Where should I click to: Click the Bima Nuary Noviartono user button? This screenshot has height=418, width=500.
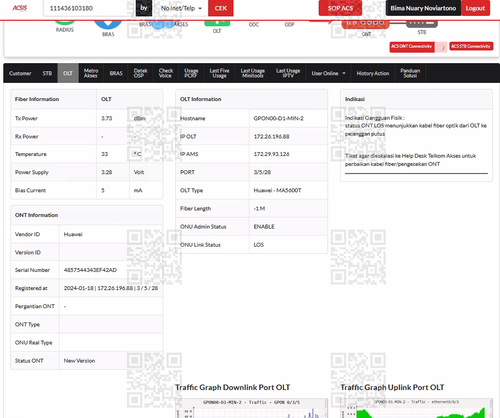pos(423,8)
